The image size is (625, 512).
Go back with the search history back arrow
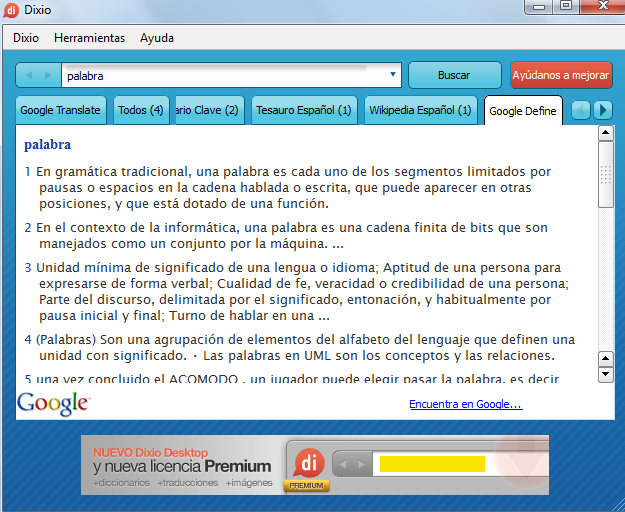29,75
